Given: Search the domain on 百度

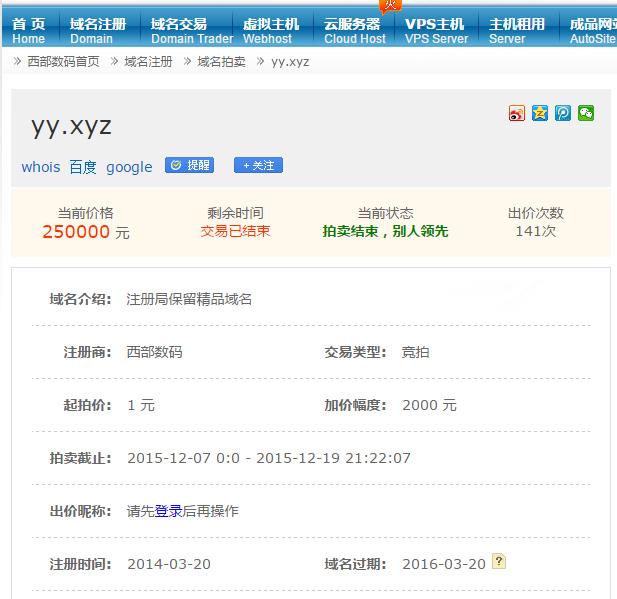Looking at the screenshot, I should 83,167.
